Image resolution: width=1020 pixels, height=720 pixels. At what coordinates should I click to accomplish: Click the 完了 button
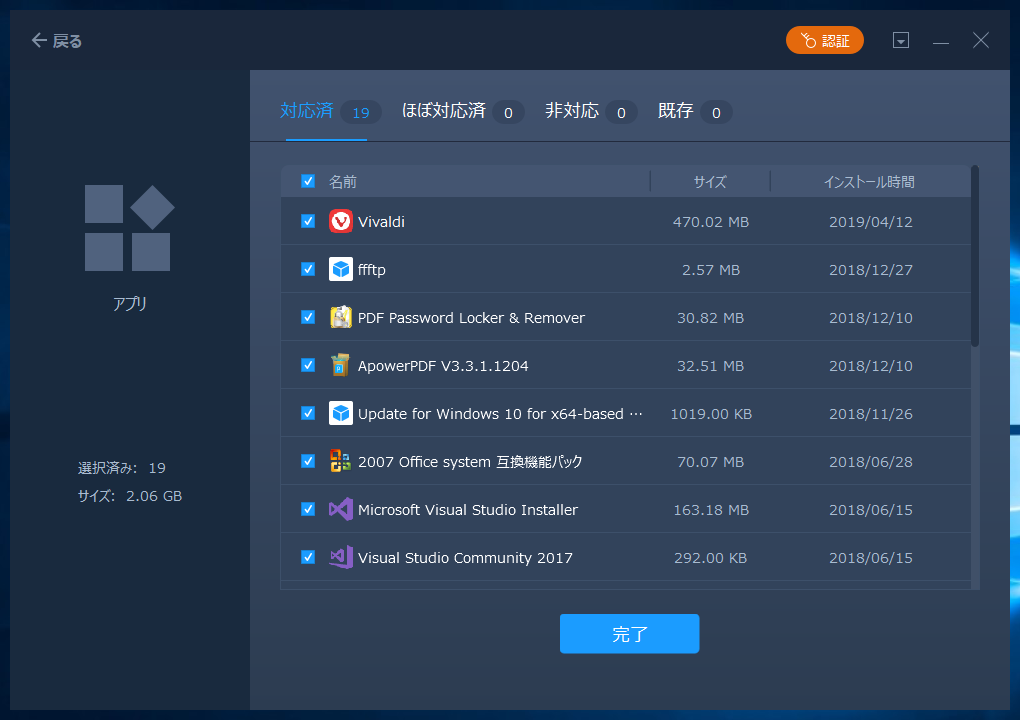click(629, 633)
